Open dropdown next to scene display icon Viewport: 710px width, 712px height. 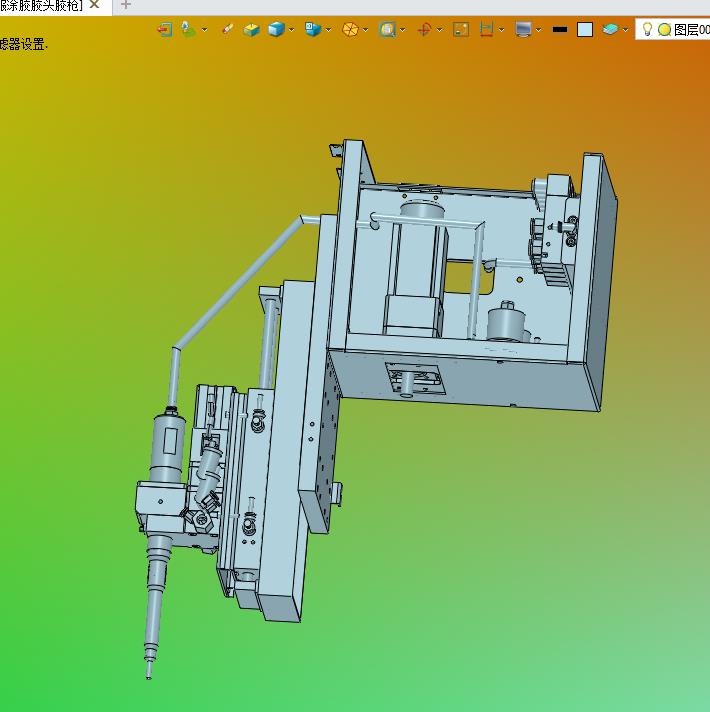(x=205, y=30)
